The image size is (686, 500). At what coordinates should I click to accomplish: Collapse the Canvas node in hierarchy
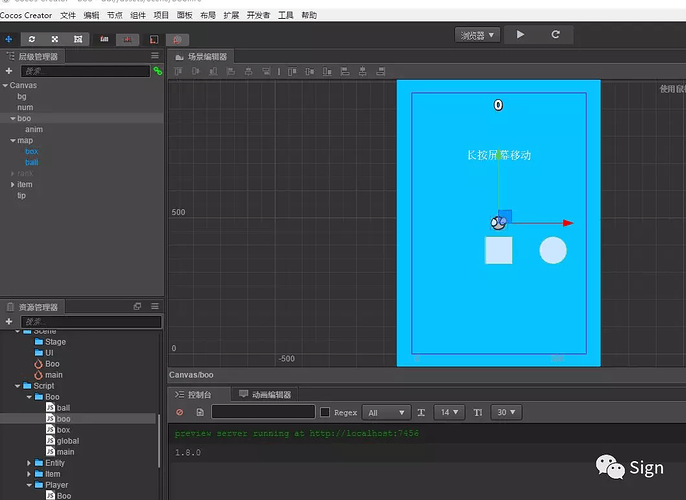click(5, 85)
